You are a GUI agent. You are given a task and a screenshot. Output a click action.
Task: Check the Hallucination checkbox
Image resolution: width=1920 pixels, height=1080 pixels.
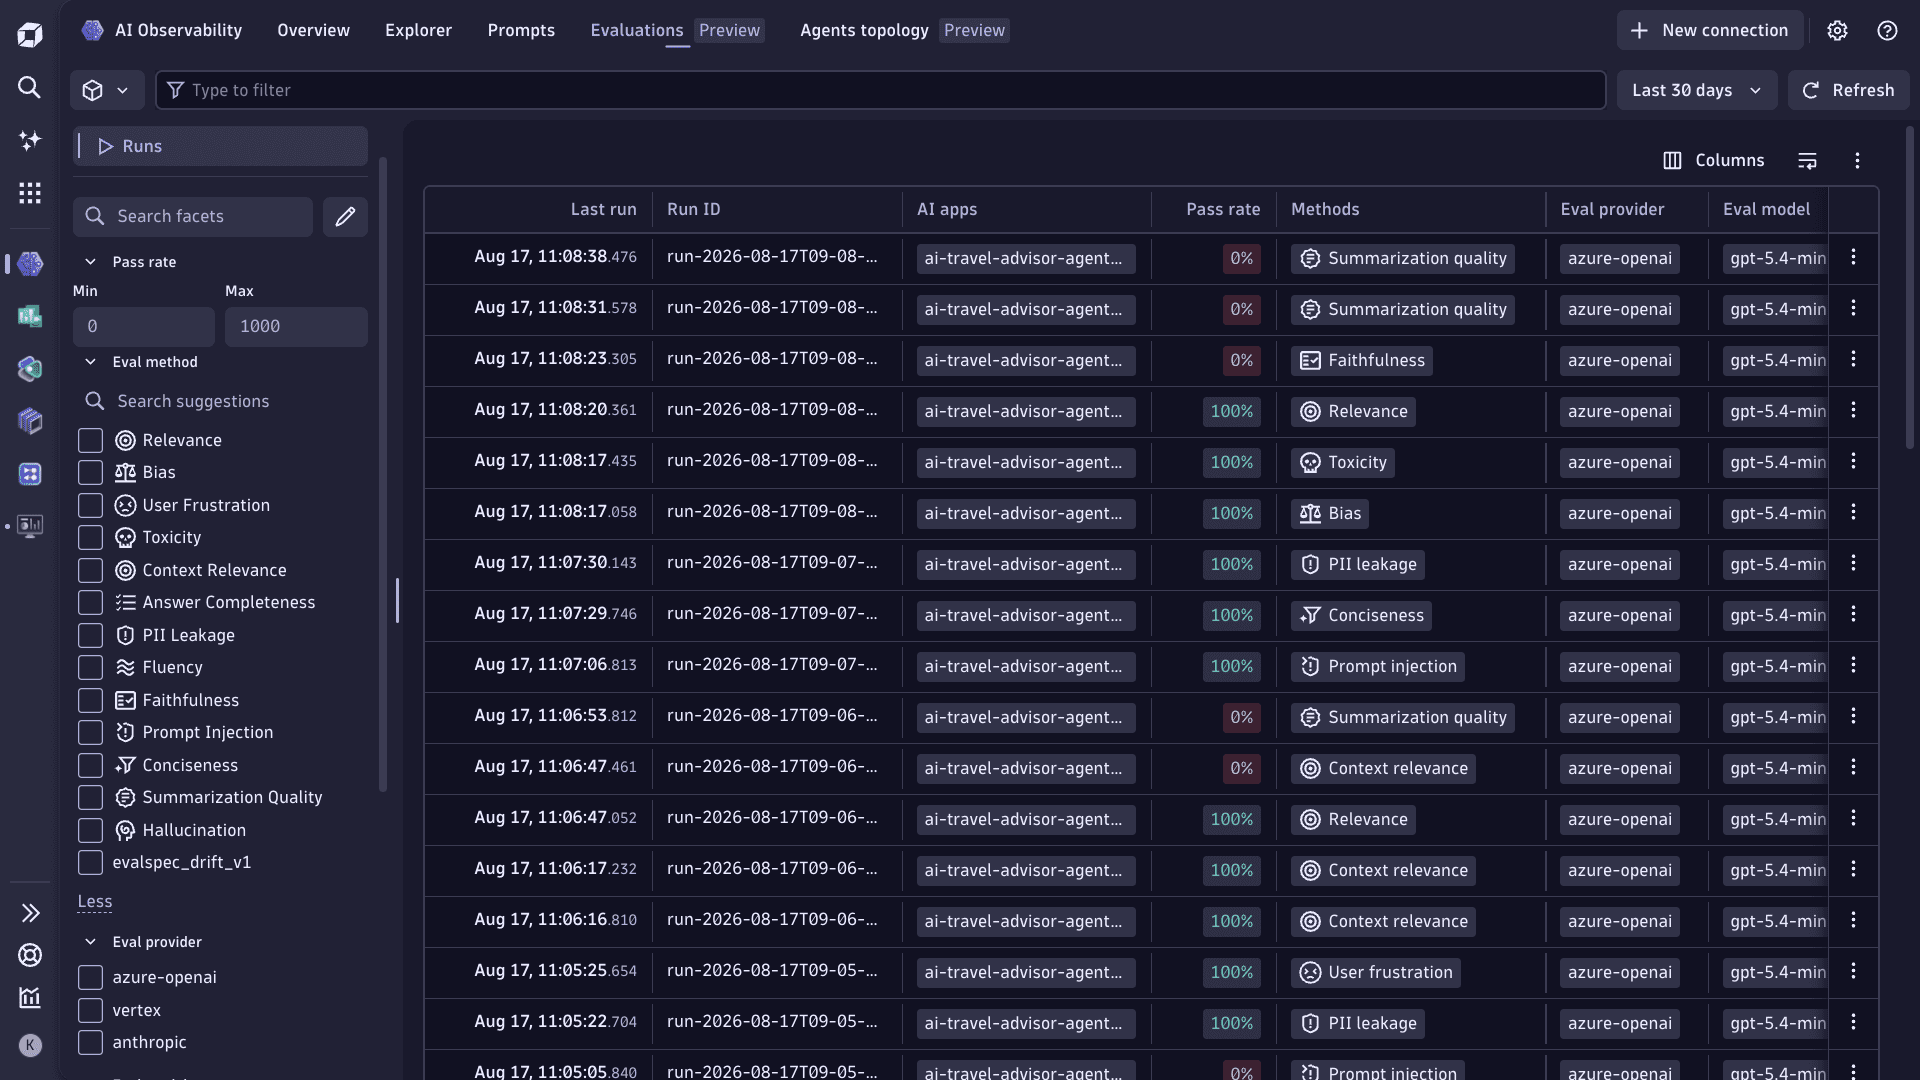pyautogui.click(x=90, y=830)
